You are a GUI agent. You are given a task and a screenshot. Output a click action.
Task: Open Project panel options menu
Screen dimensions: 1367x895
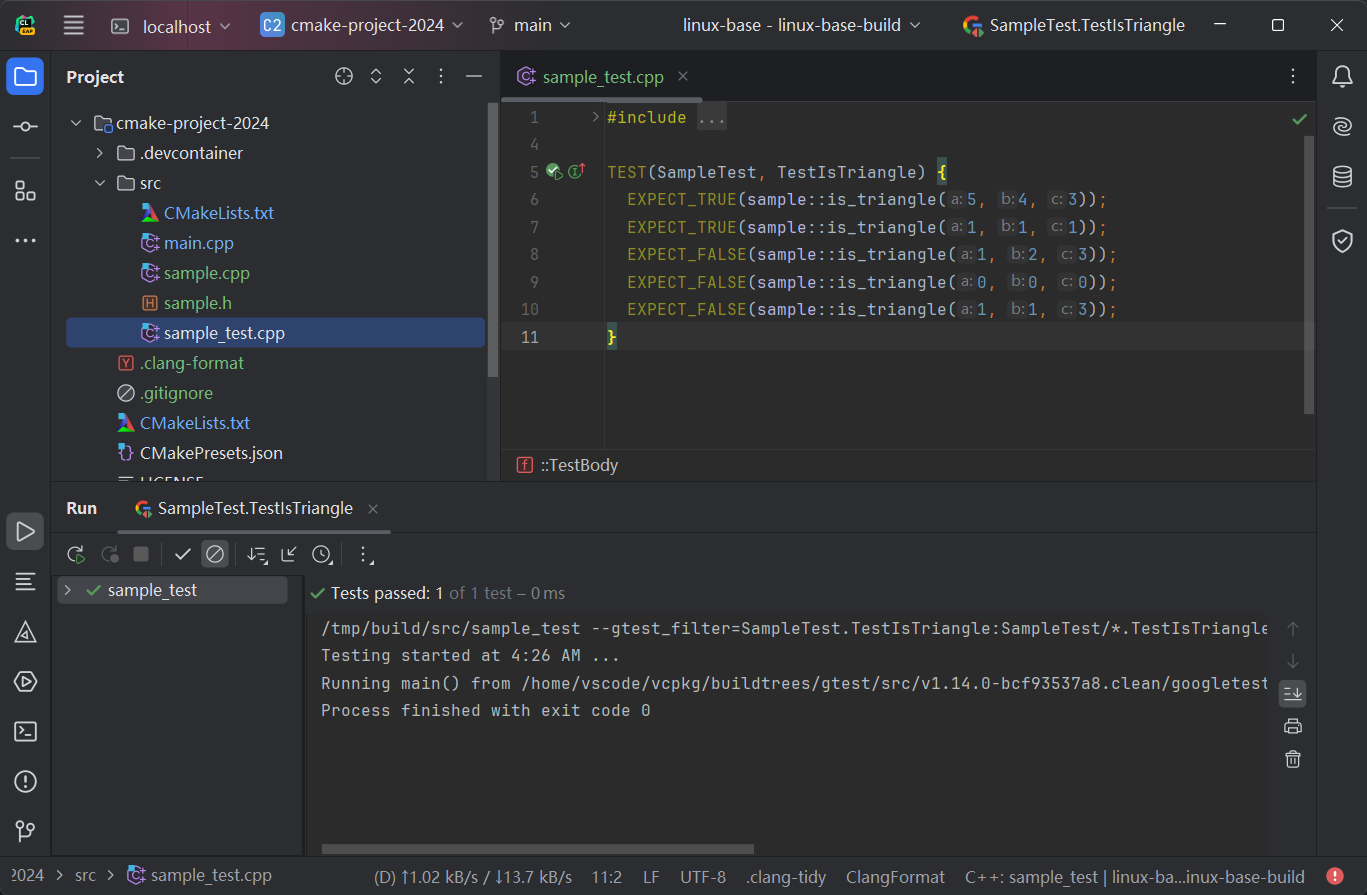point(441,77)
